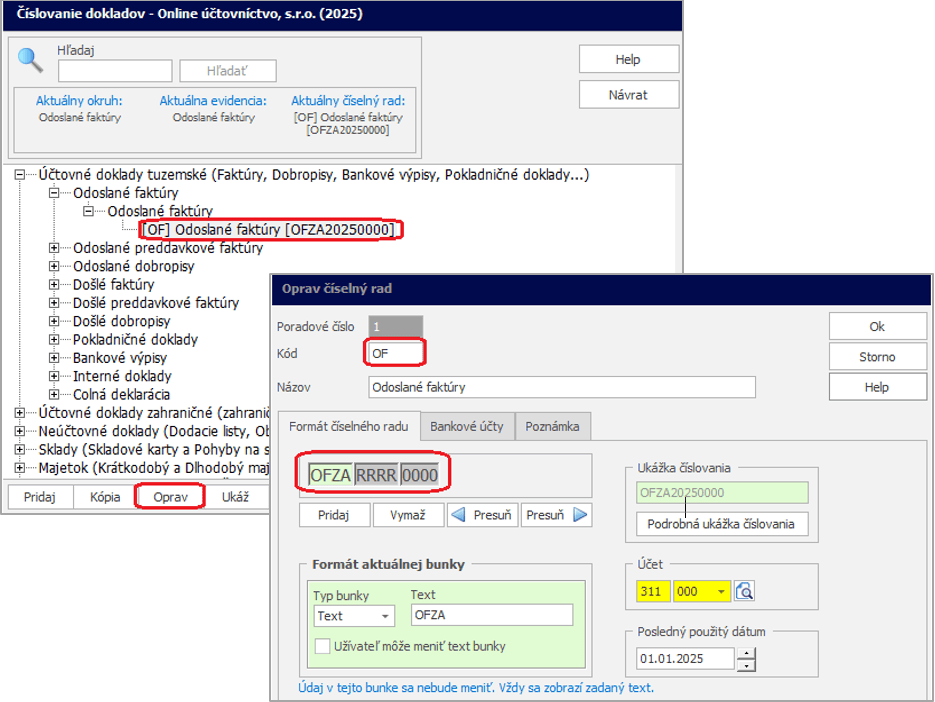Open the Poznámka tab
Viewport: 935px width, 702px height.
point(554,426)
